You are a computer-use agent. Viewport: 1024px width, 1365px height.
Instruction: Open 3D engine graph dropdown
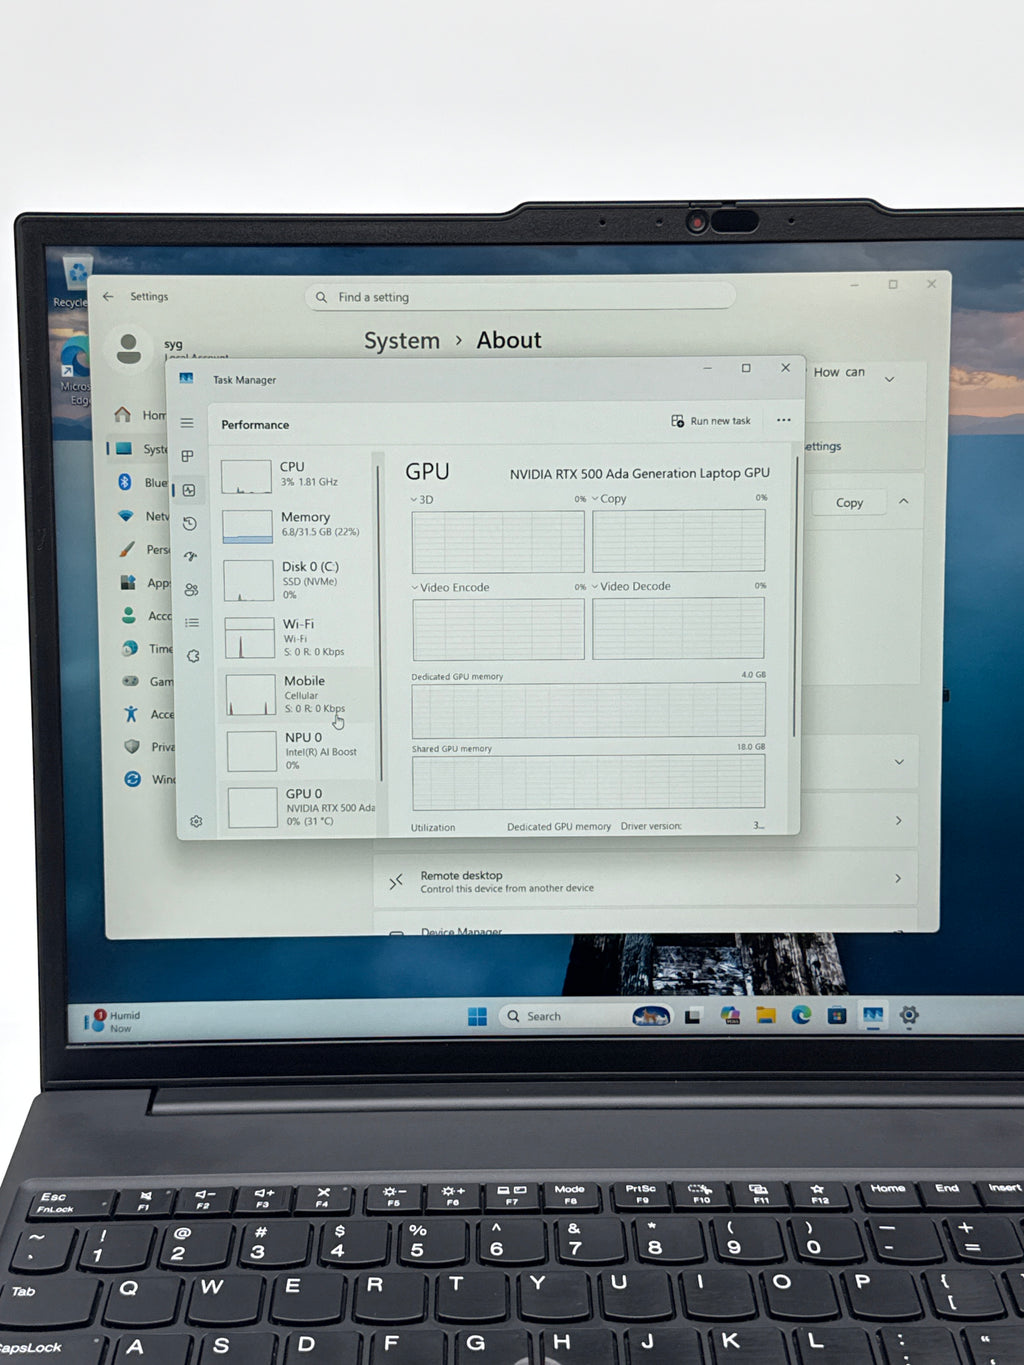(x=422, y=499)
